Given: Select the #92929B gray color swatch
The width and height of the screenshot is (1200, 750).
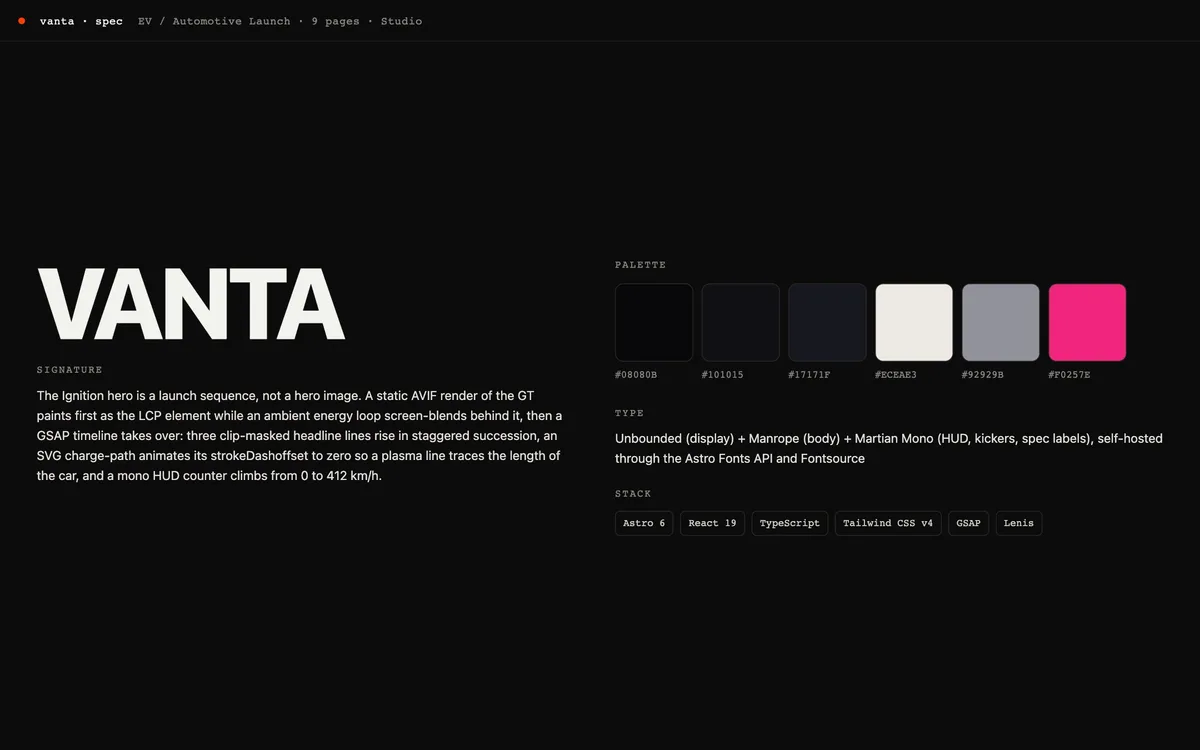Looking at the screenshot, I should [1001, 322].
